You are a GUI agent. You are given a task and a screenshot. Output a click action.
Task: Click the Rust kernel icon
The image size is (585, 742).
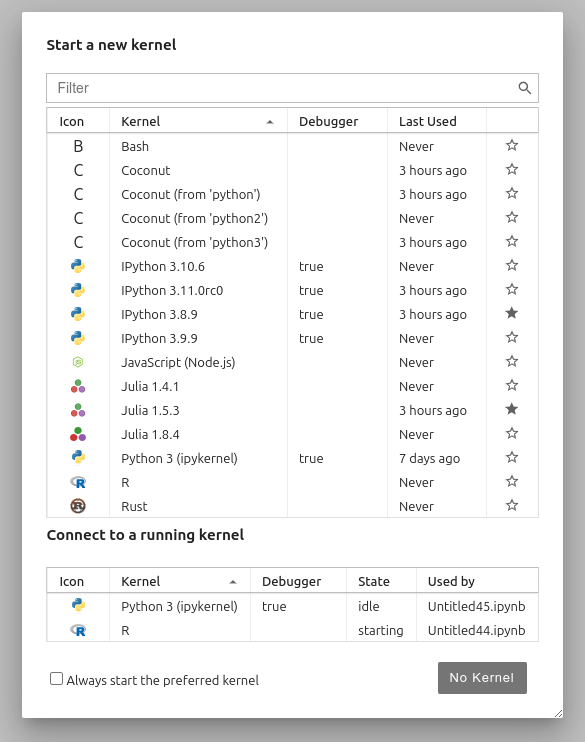point(78,506)
